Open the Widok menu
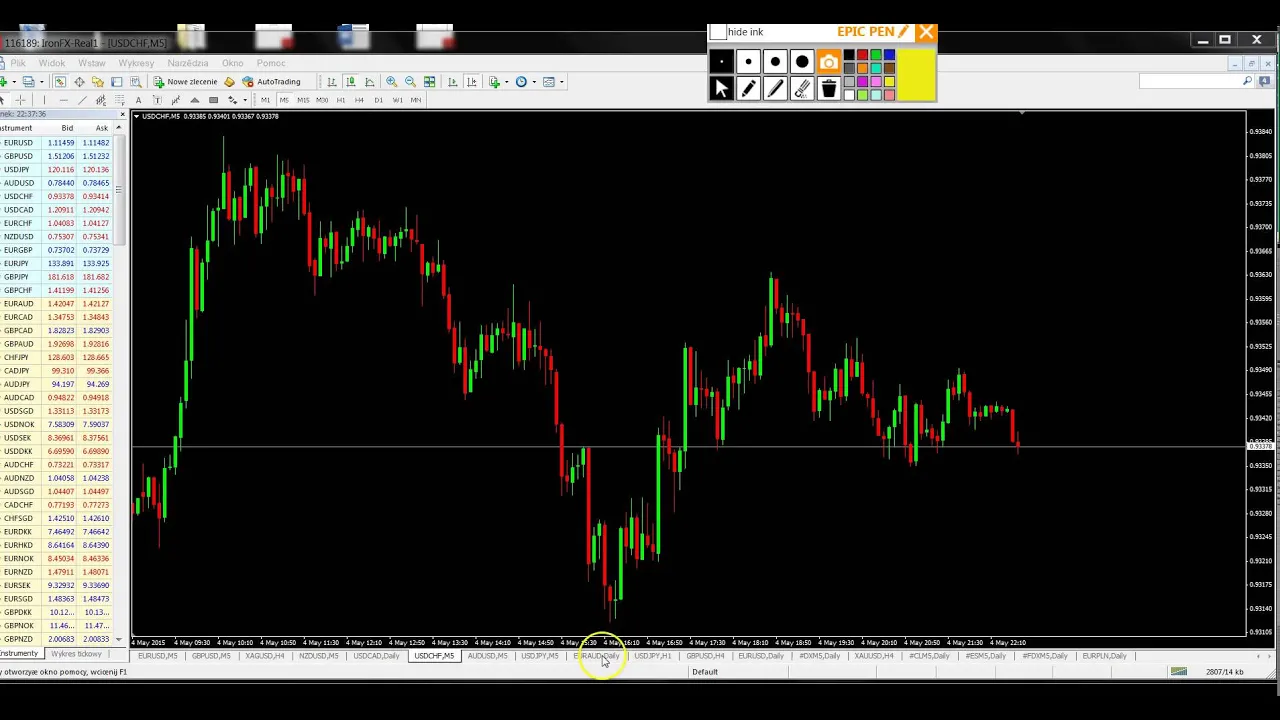This screenshot has width=1280, height=720. coord(51,63)
